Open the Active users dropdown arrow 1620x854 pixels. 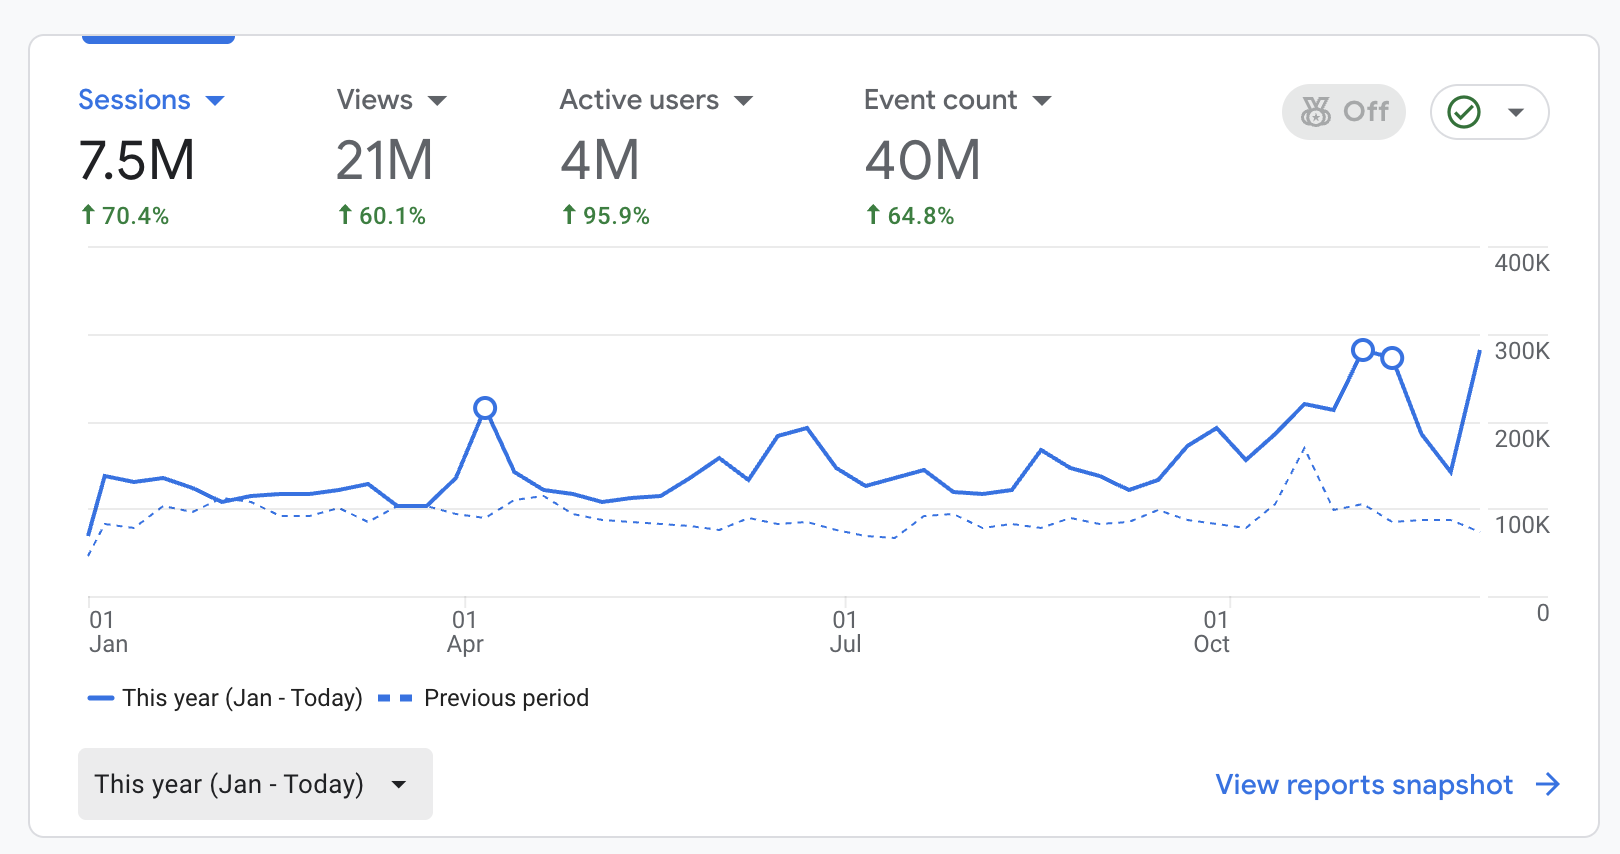(x=743, y=101)
